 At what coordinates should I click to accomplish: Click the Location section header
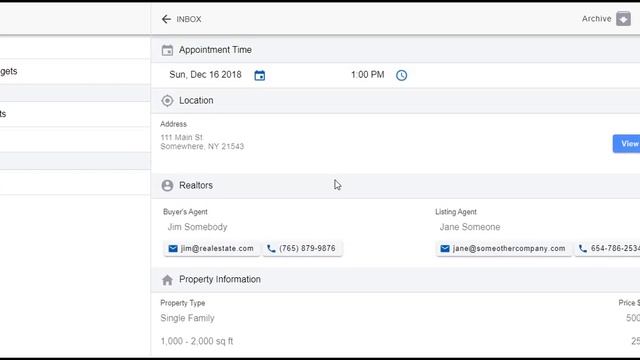point(396,100)
